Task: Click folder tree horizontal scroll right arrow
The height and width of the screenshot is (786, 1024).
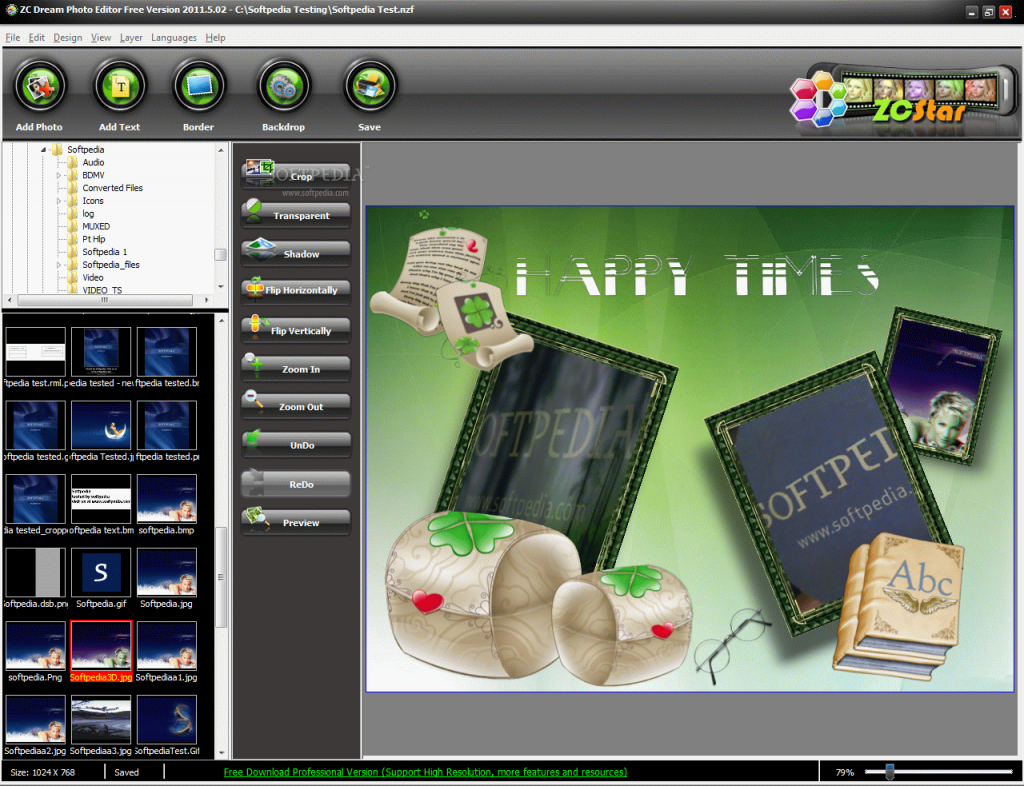Action: point(206,300)
